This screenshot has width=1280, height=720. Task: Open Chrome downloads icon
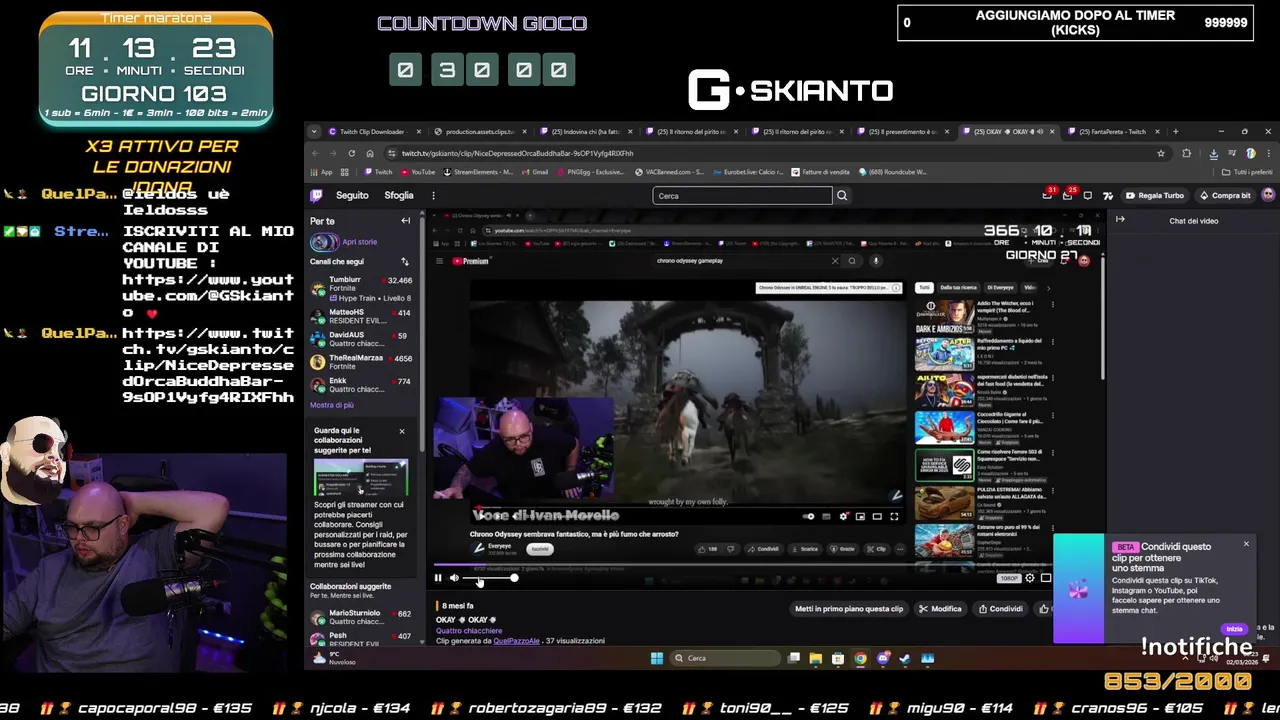click(x=1213, y=153)
